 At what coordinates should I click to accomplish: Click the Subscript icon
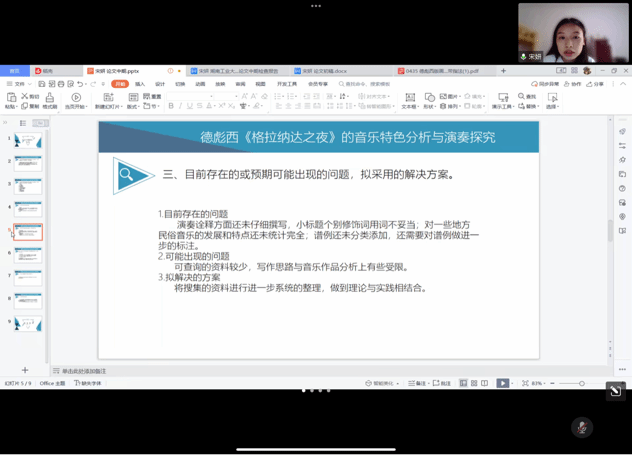[x=231, y=106]
